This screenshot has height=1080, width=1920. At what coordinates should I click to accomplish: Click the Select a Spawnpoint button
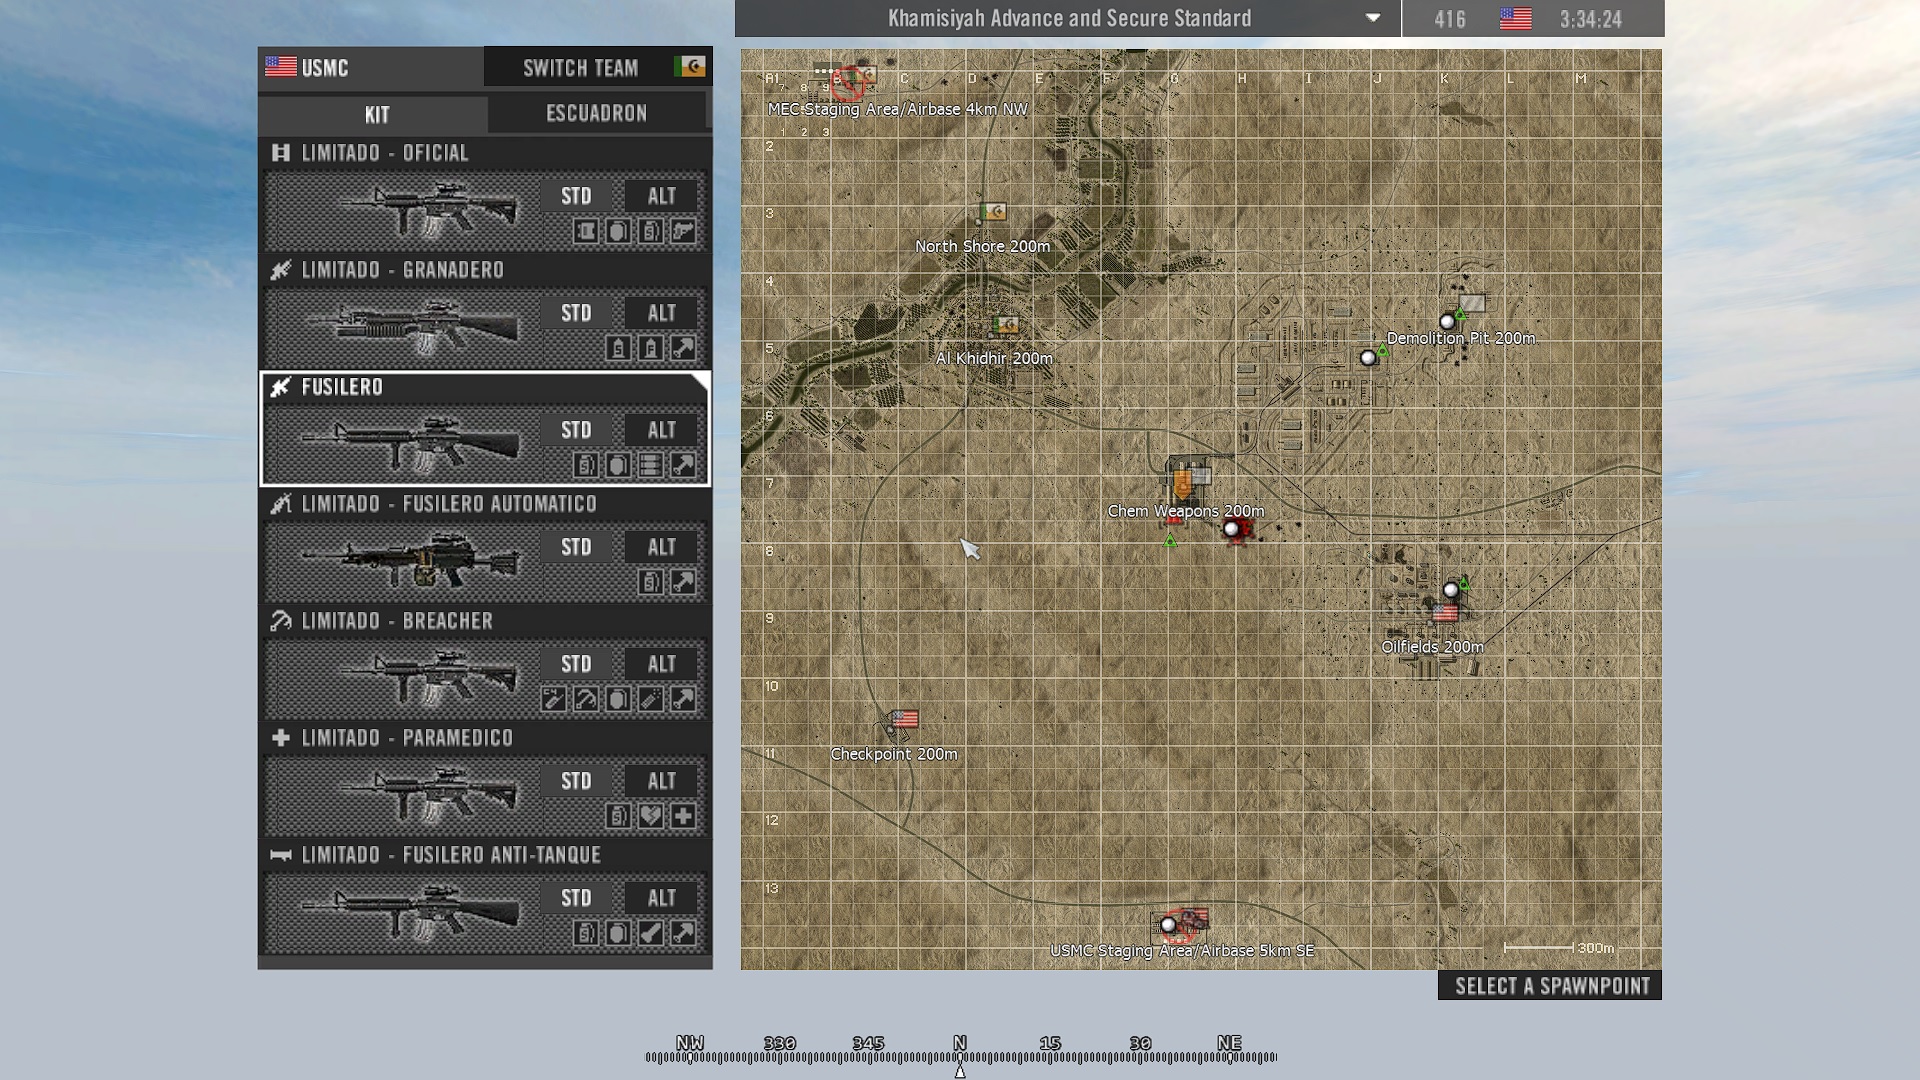pos(1551,986)
